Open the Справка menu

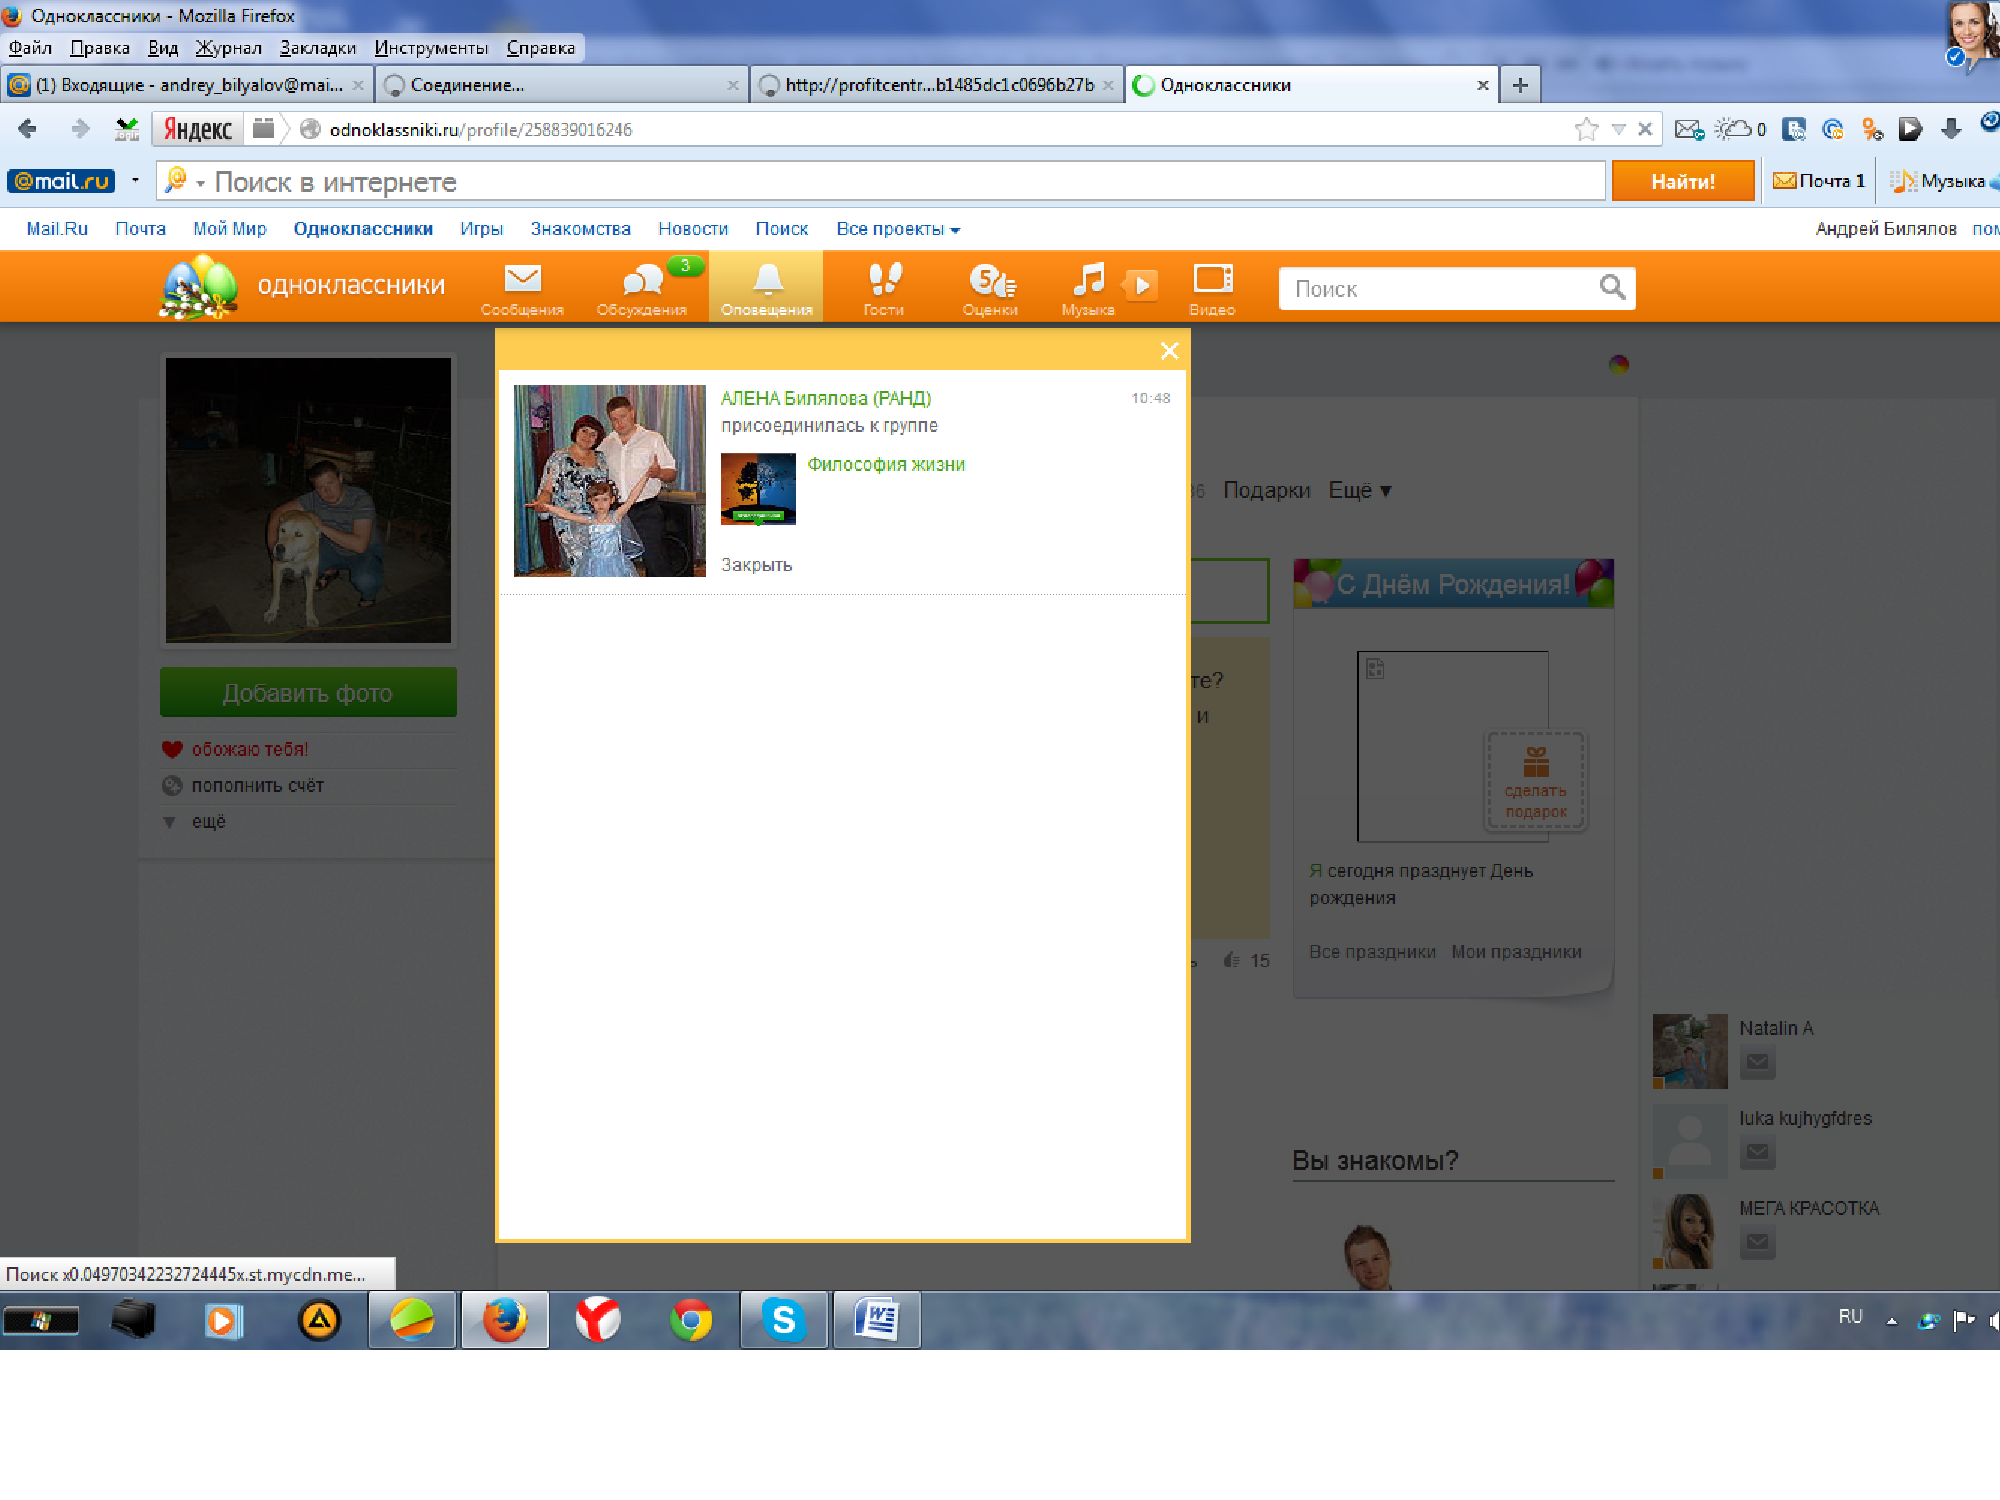pyautogui.click(x=541, y=48)
